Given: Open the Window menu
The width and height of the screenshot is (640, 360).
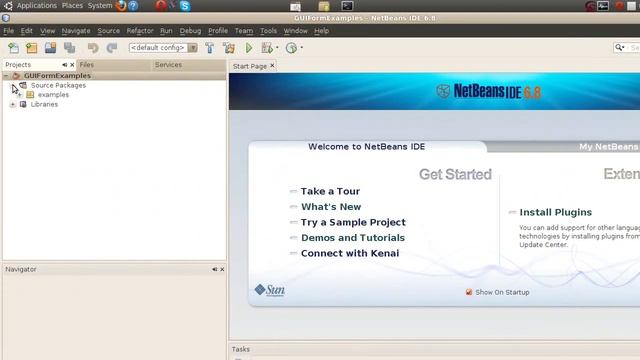Looking at the screenshot, I should 296,31.
